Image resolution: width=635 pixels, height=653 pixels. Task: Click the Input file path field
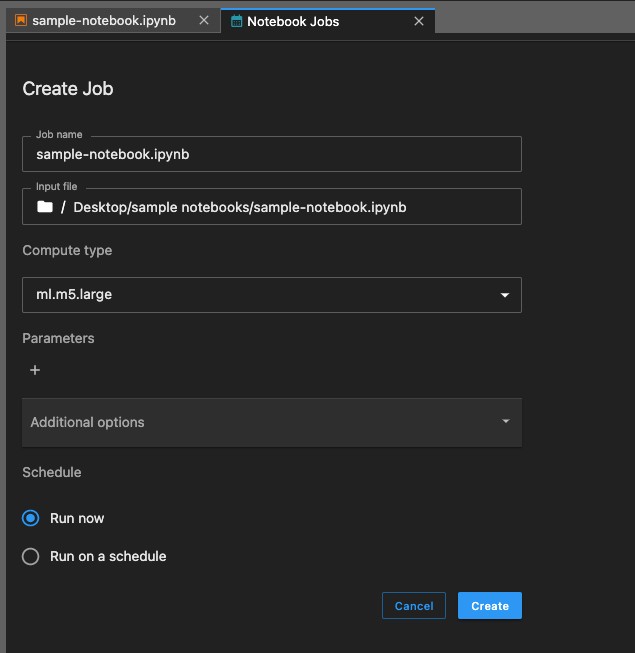tap(272, 207)
